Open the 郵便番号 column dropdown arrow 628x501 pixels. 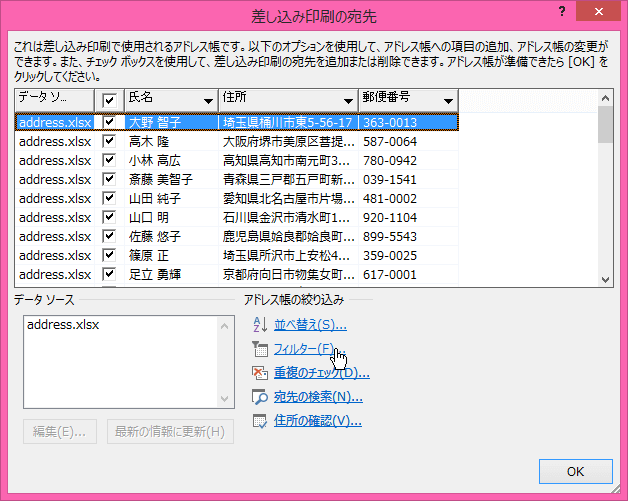(448, 101)
